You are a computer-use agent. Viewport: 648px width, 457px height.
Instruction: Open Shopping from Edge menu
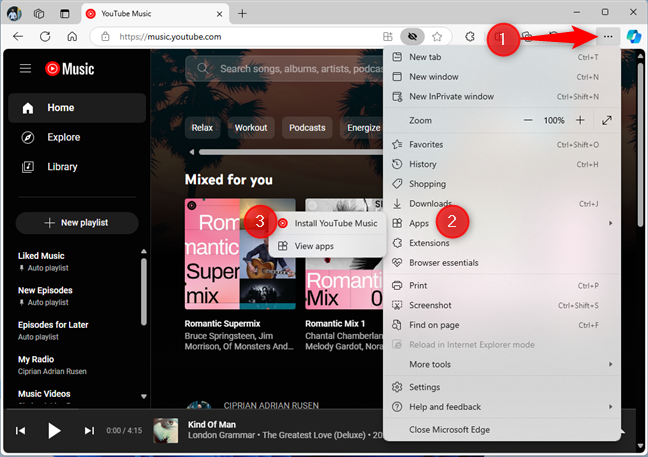[502, 184]
